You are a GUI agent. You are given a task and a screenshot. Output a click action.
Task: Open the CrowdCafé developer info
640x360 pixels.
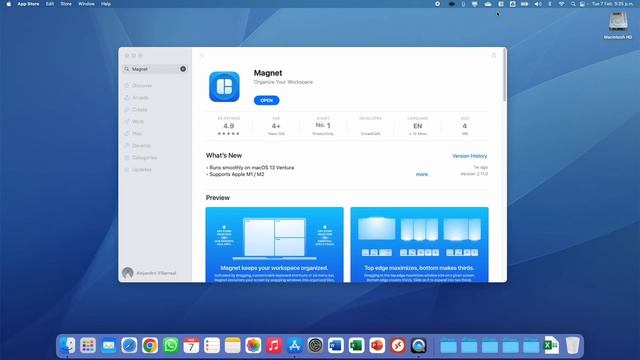[370, 126]
